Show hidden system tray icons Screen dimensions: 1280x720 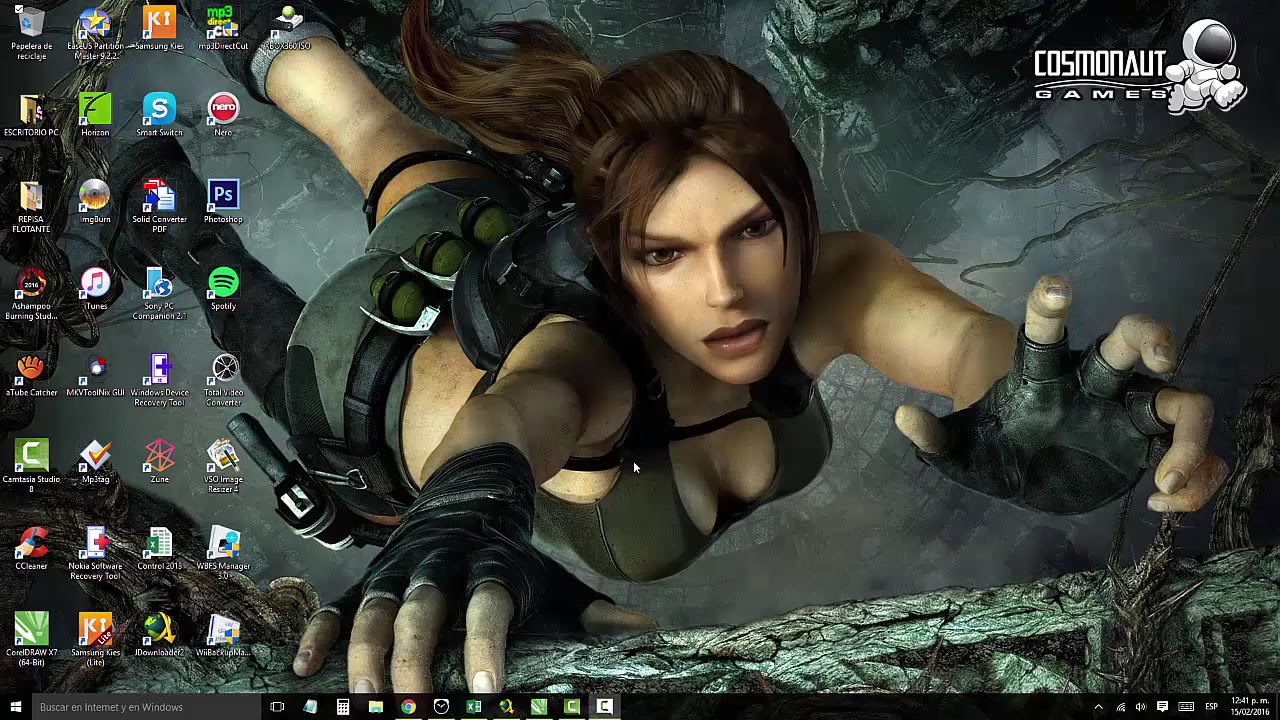point(1098,707)
